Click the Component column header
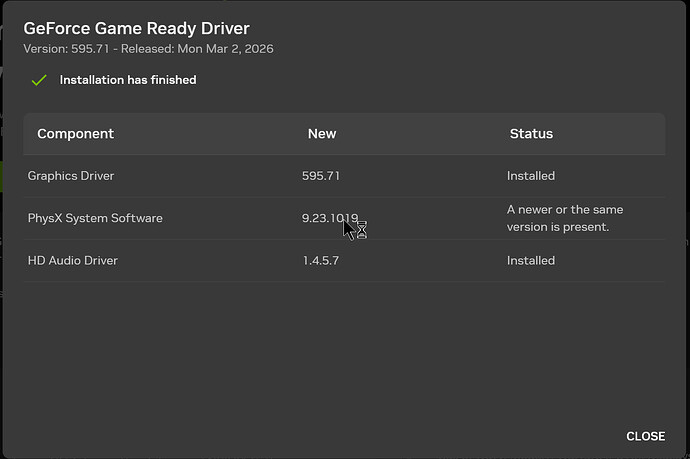 [x=76, y=133]
